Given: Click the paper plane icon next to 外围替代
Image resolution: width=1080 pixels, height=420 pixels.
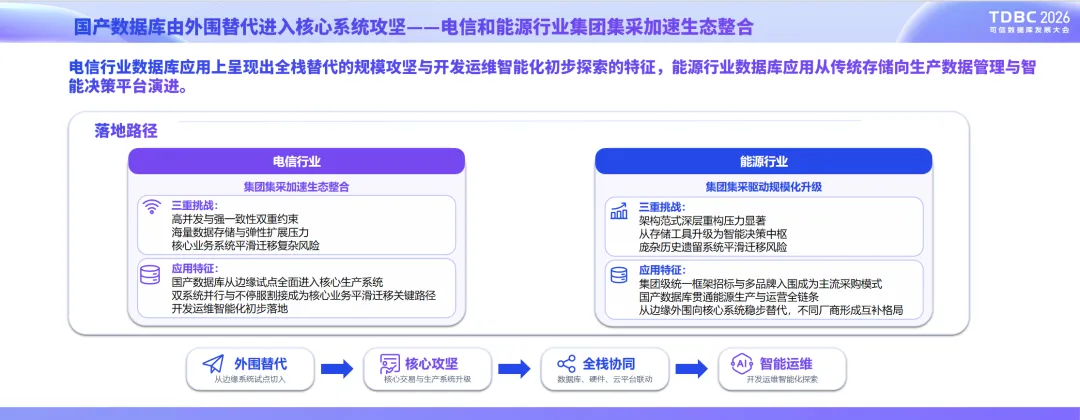Looking at the screenshot, I should [x=213, y=364].
